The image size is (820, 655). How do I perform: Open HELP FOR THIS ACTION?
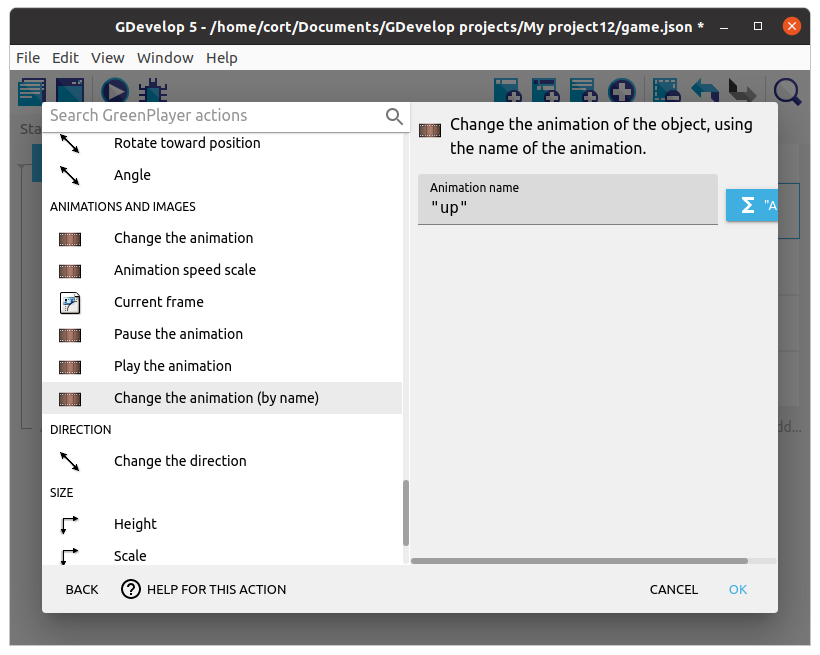coord(204,590)
